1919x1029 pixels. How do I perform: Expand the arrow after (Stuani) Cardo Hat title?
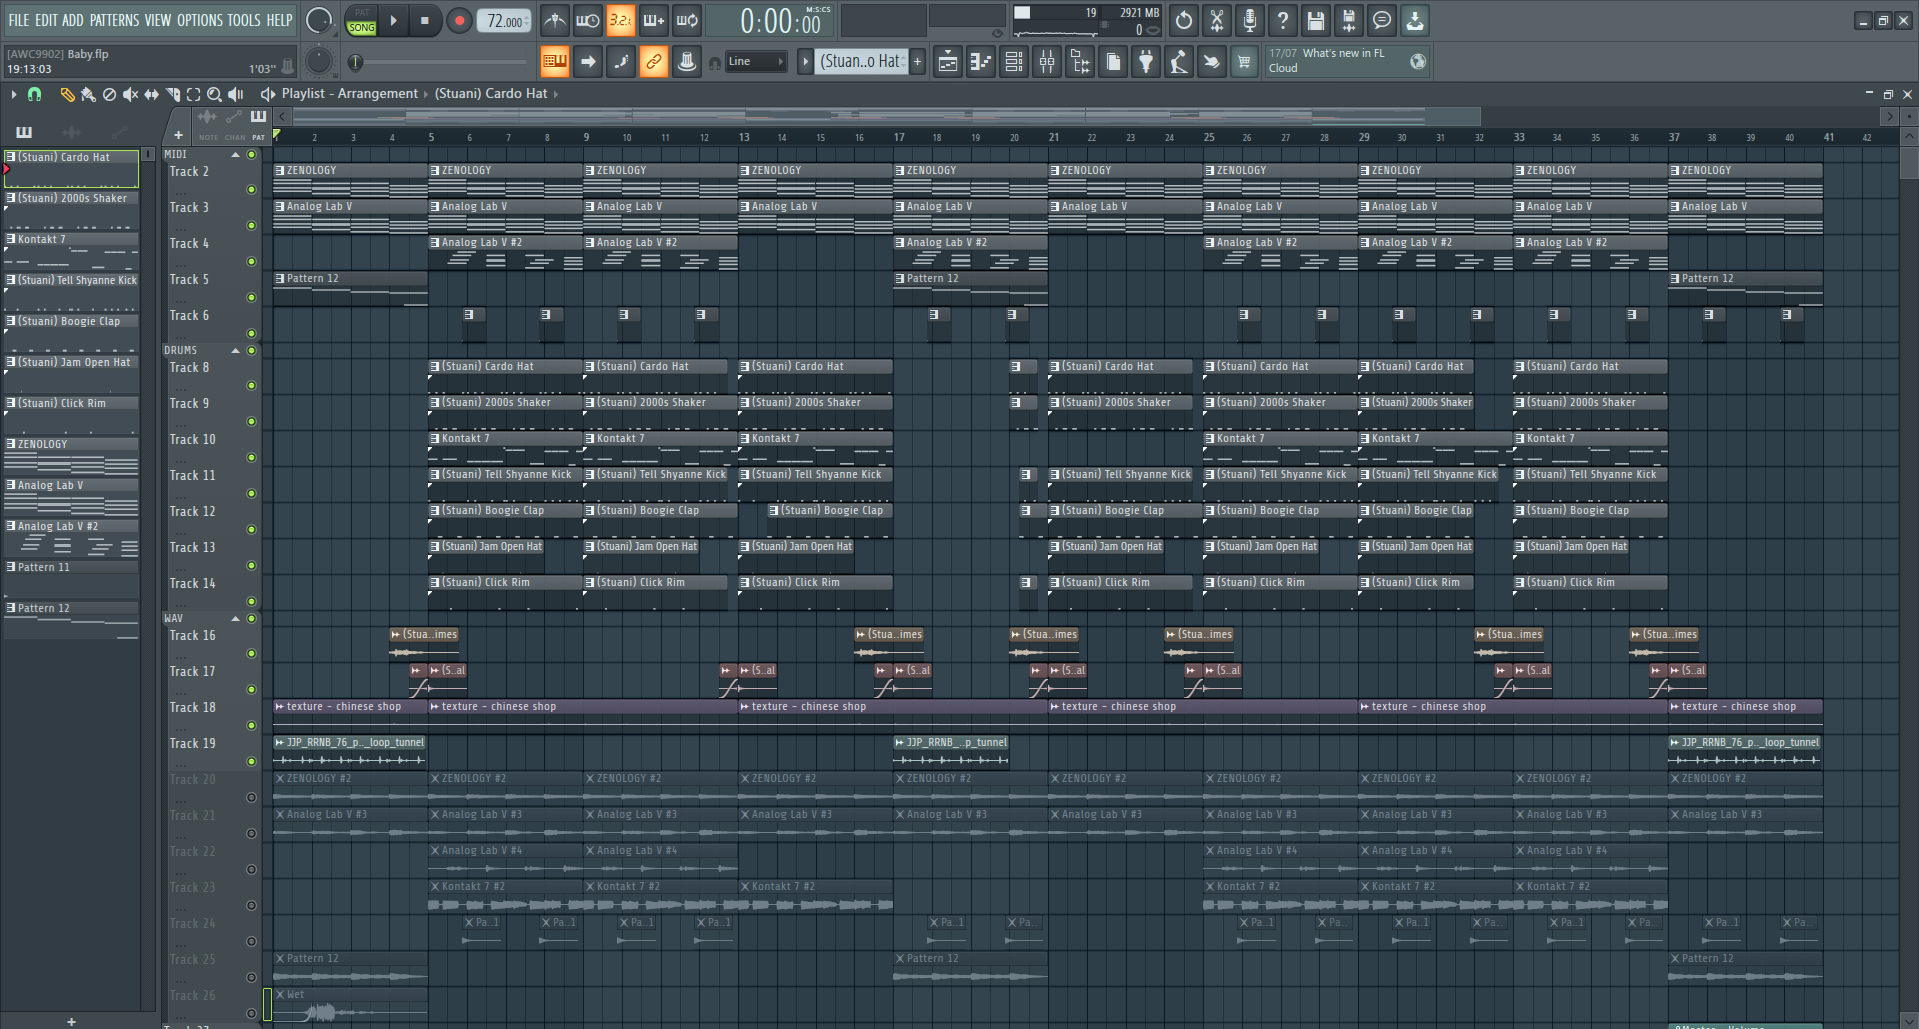556,94
